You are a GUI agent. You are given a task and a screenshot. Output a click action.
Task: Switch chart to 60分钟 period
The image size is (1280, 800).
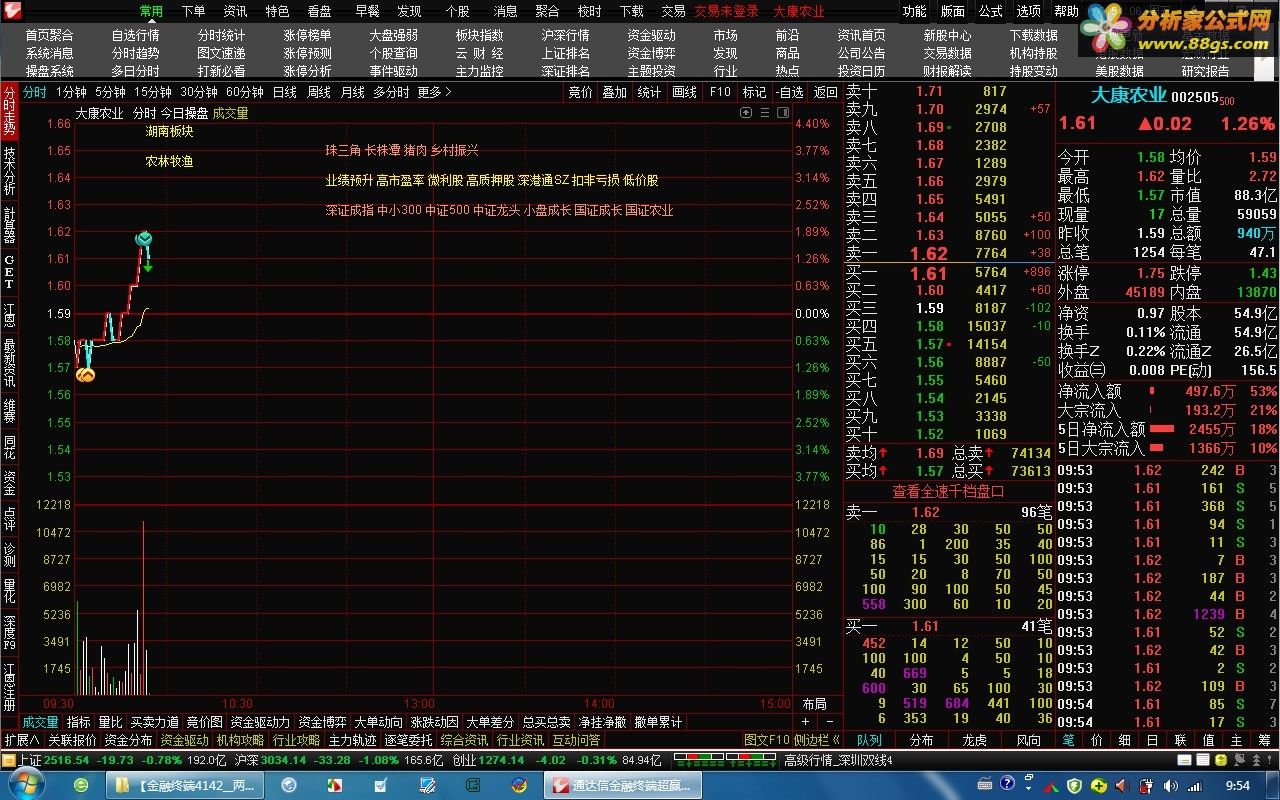(x=245, y=92)
